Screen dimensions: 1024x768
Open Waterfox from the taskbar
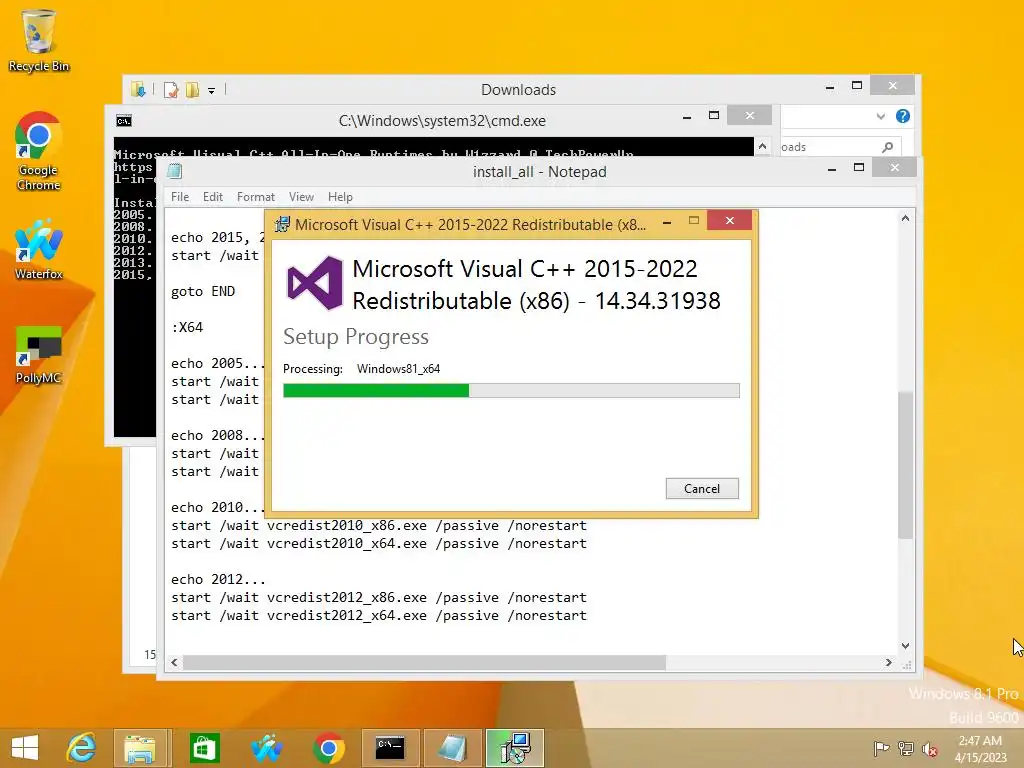tap(266, 748)
